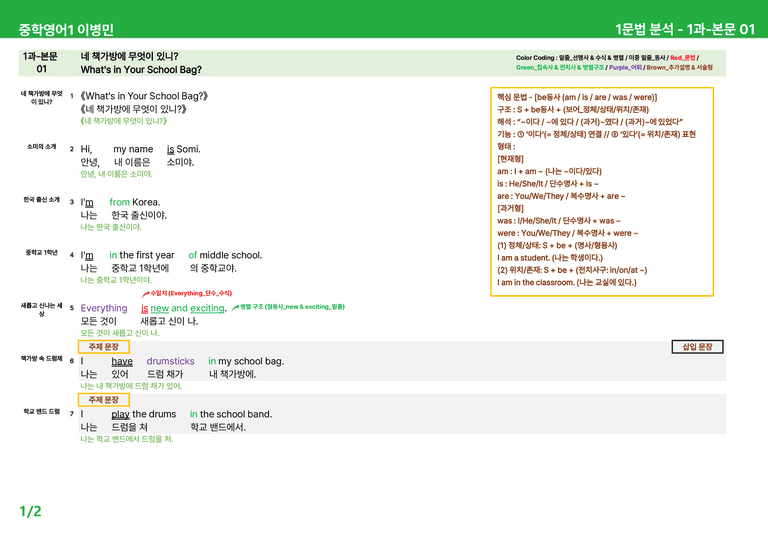
Task: Click the margin label '학교 밴드 드럼'
Action: 42,411
